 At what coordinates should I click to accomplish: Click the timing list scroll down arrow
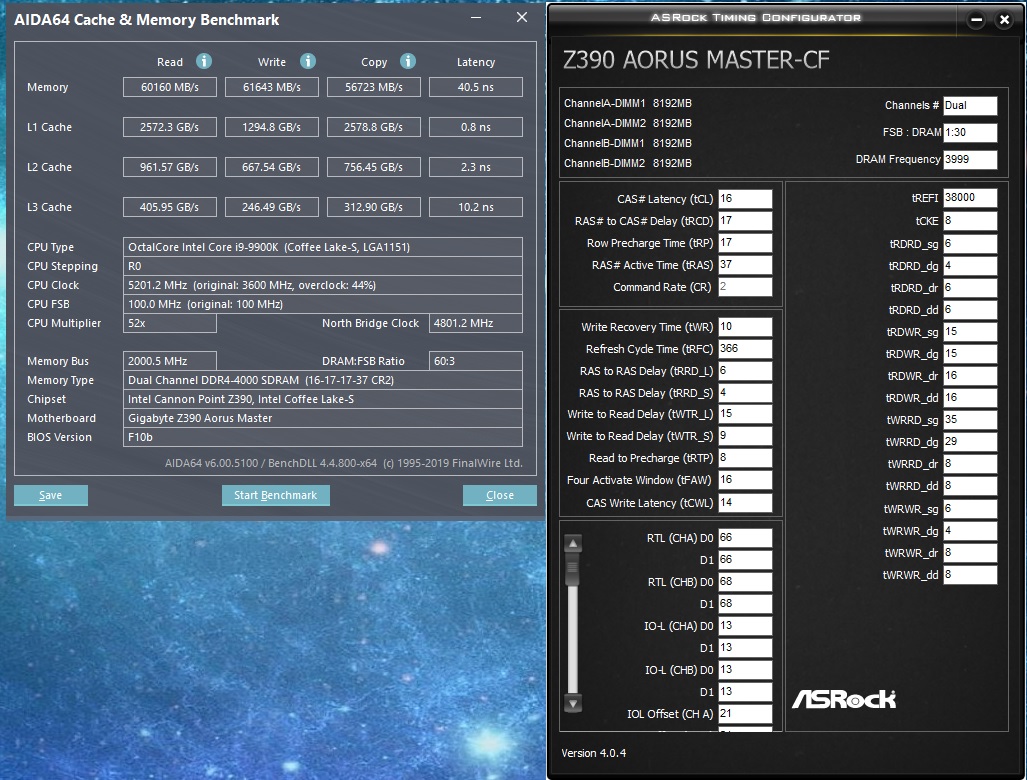pos(573,704)
